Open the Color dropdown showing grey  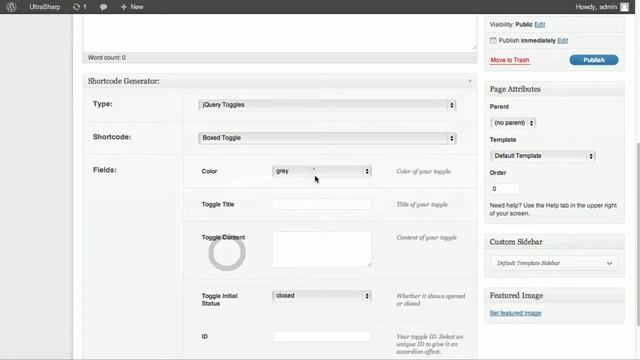(322, 171)
